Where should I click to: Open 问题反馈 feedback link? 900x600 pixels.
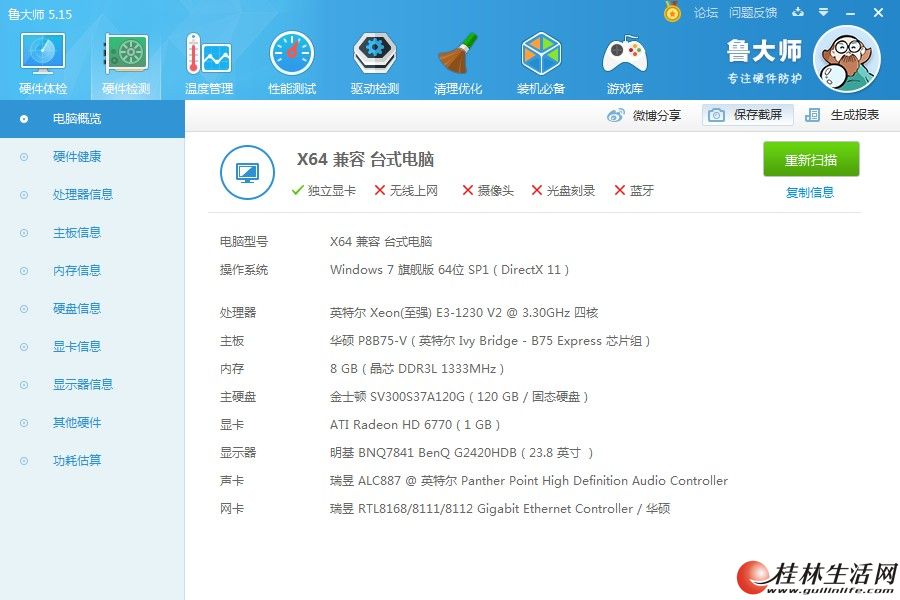[x=752, y=12]
